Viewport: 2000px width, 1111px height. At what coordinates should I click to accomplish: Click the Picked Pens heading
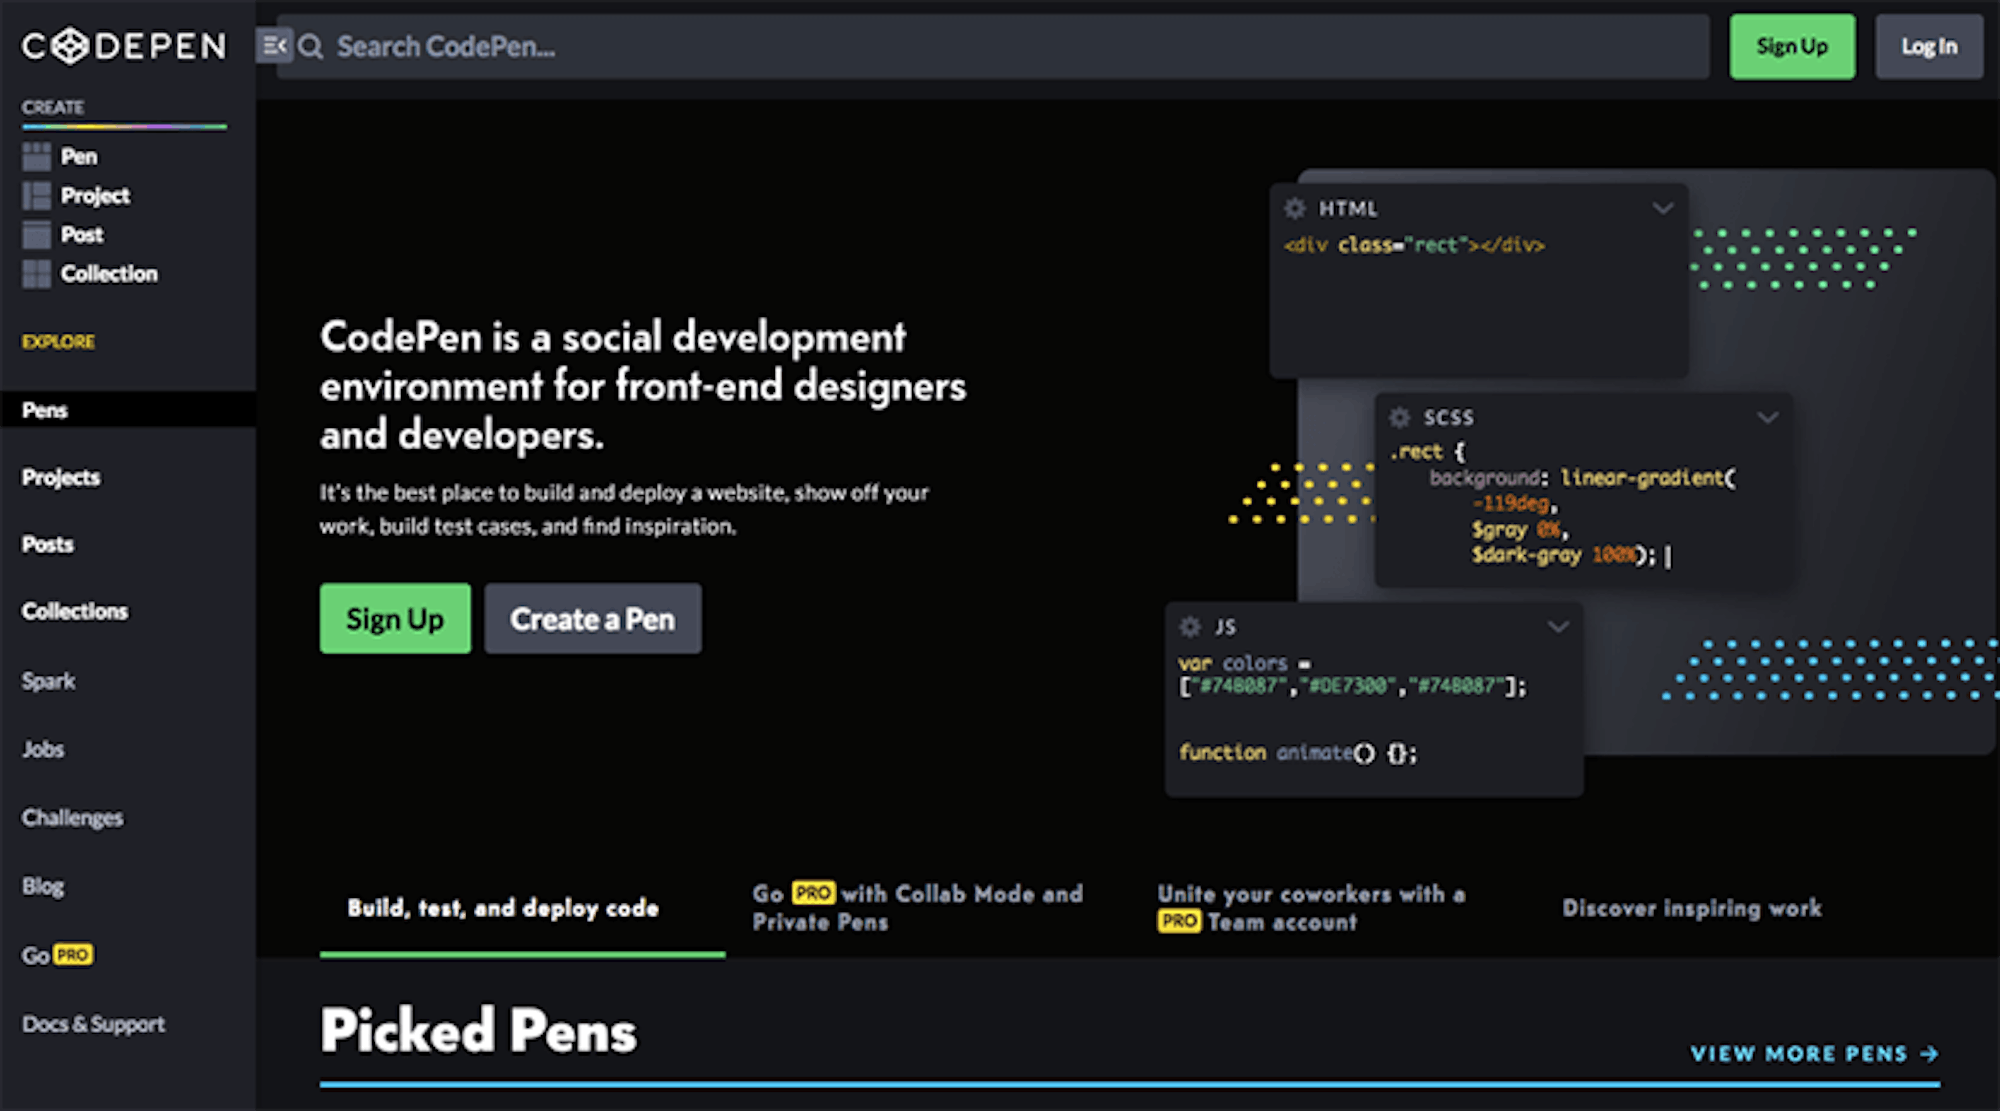(x=478, y=1030)
